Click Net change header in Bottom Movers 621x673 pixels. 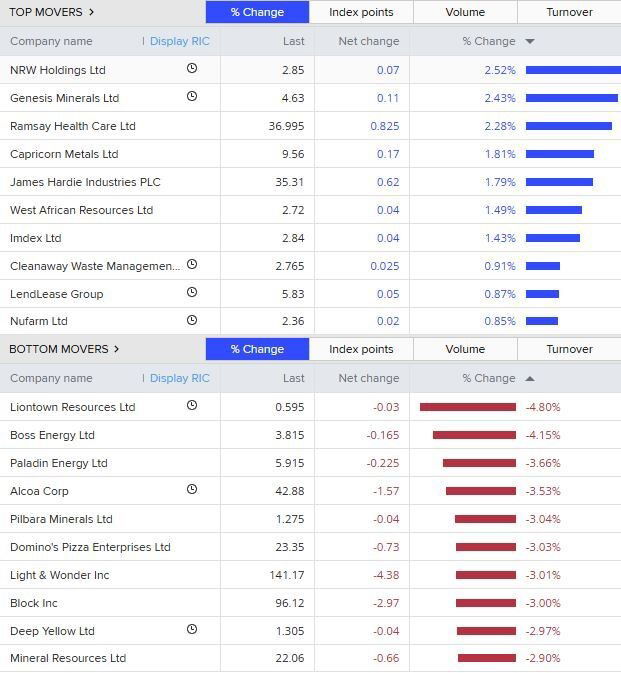click(x=369, y=378)
